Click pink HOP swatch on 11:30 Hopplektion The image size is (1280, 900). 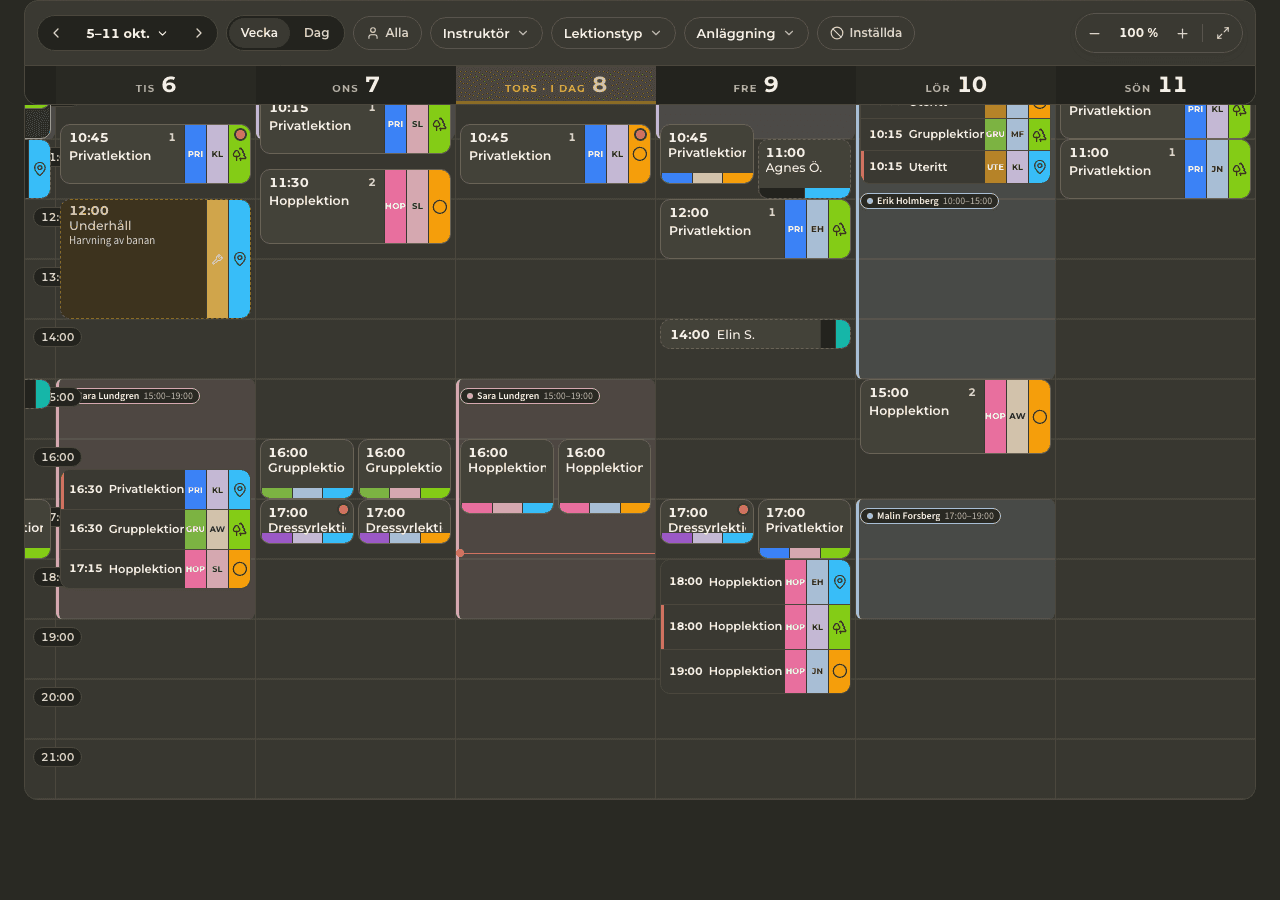(395, 206)
